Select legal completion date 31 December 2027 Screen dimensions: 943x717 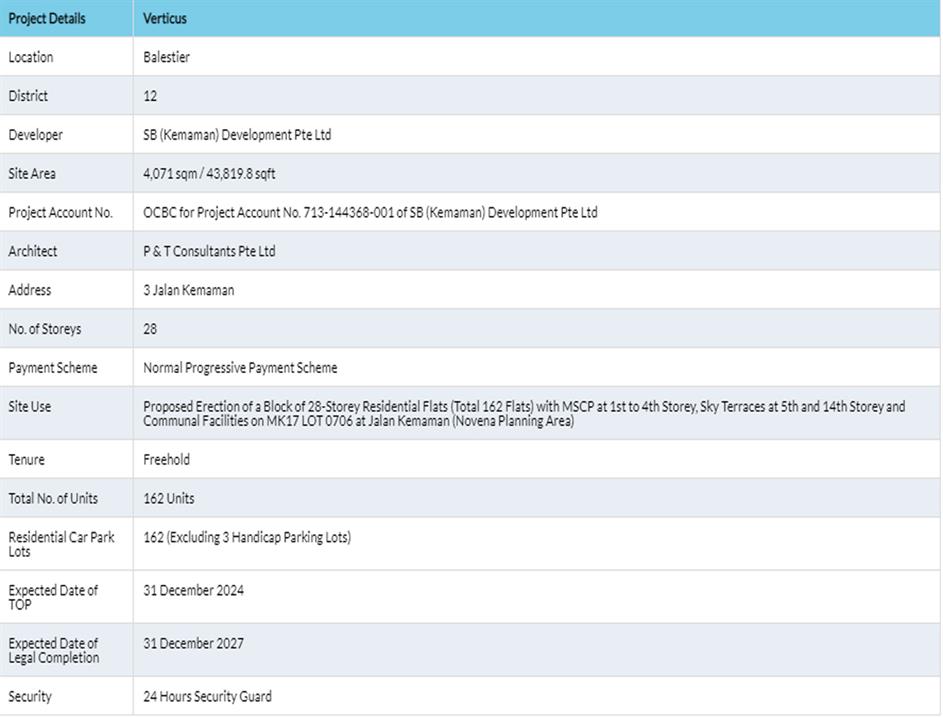(193, 643)
